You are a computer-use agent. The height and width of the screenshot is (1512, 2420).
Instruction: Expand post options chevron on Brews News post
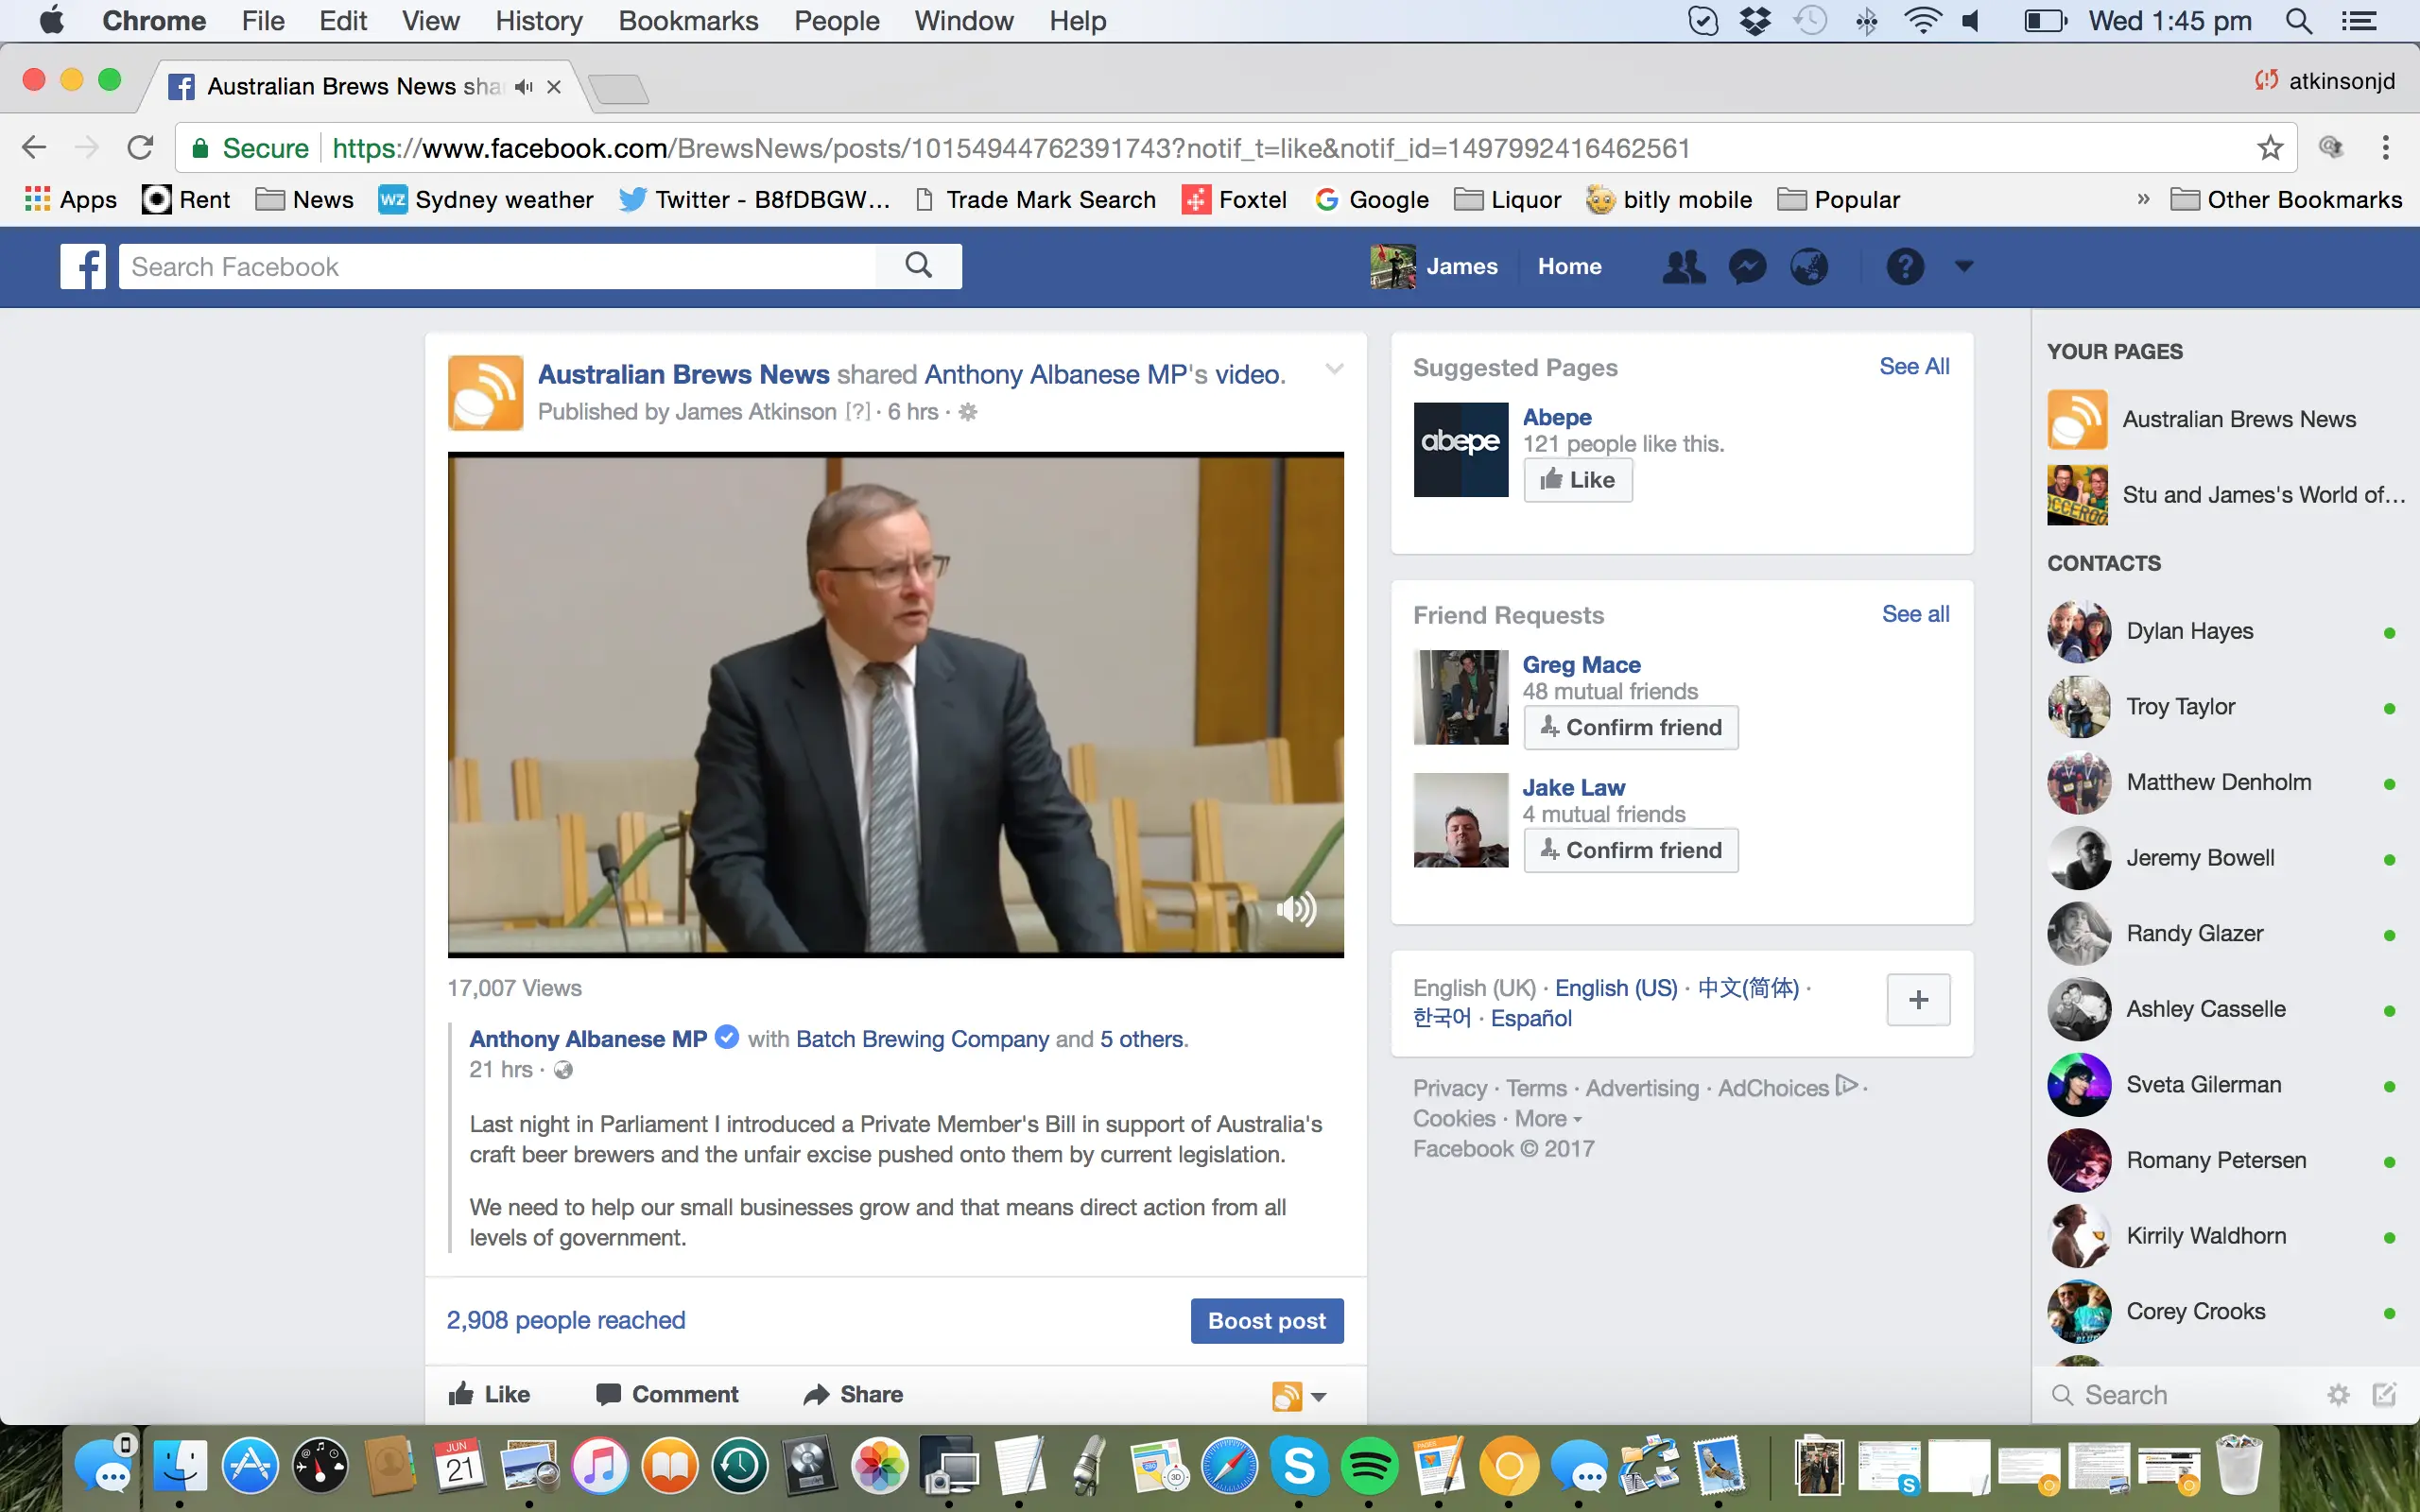coord(1333,369)
